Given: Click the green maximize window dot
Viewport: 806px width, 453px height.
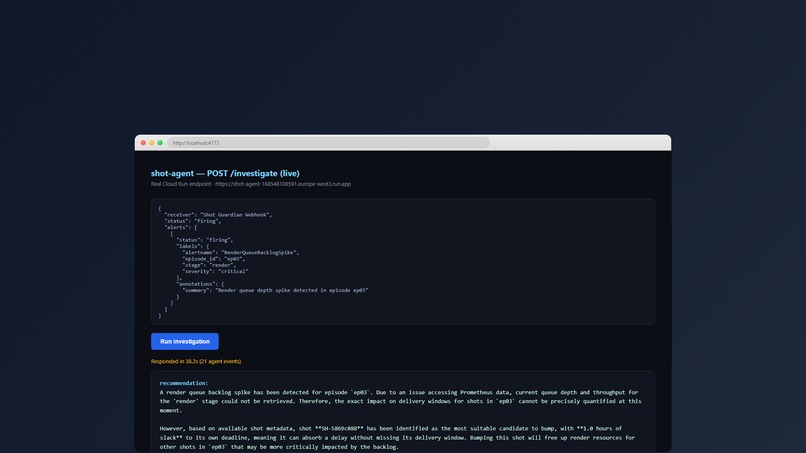Looking at the screenshot, I should coord(160,142).
